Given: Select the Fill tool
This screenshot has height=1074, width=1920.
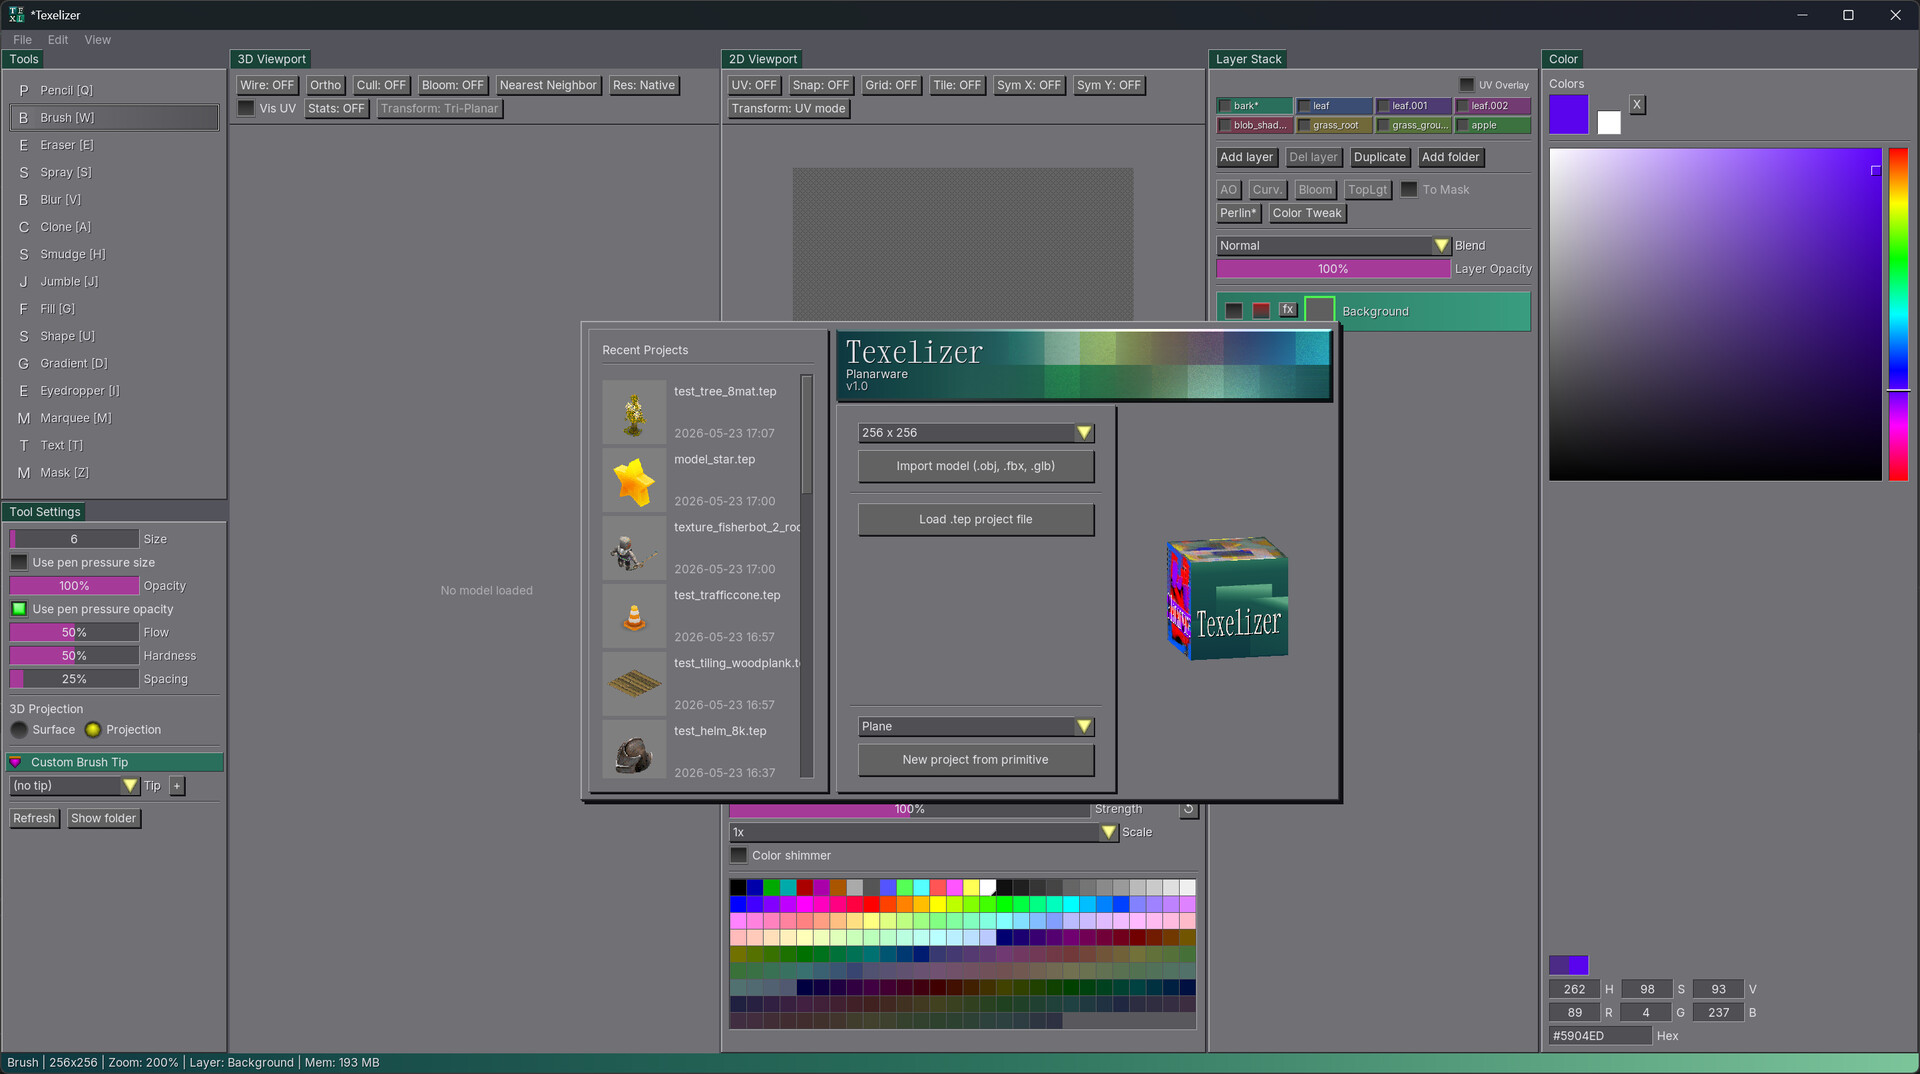Looking at the screenshot, I should [114, 309].
